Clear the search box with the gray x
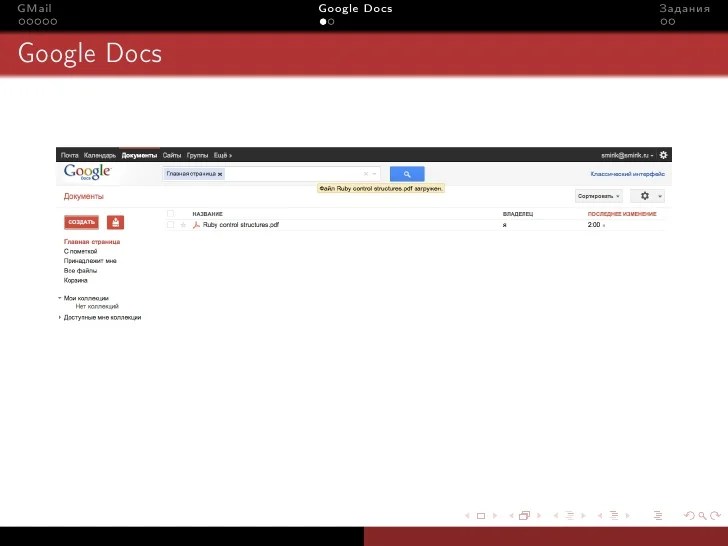728x546 pixels. (x=366, y=174)
